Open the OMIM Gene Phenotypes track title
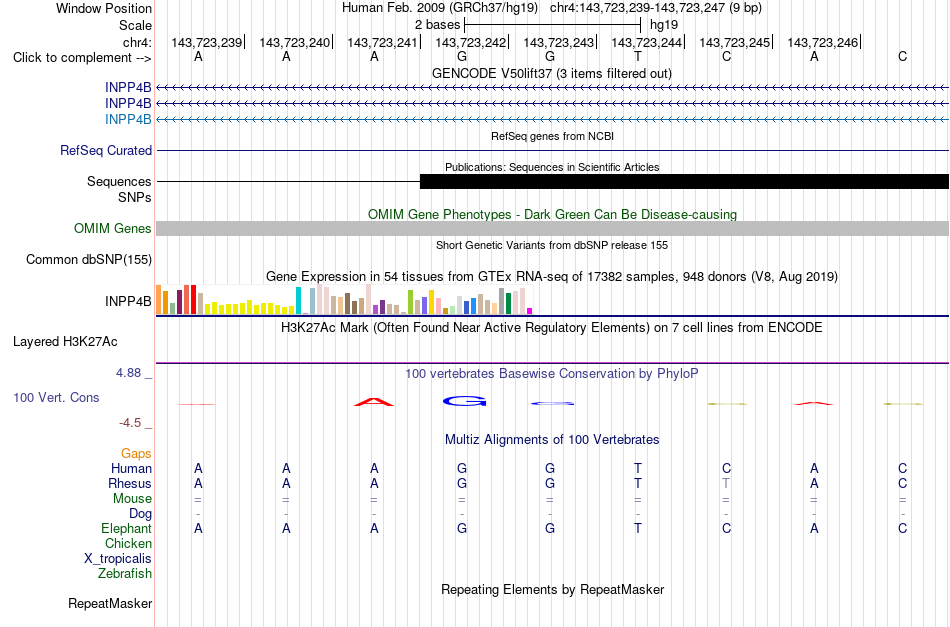 (552, 214)
